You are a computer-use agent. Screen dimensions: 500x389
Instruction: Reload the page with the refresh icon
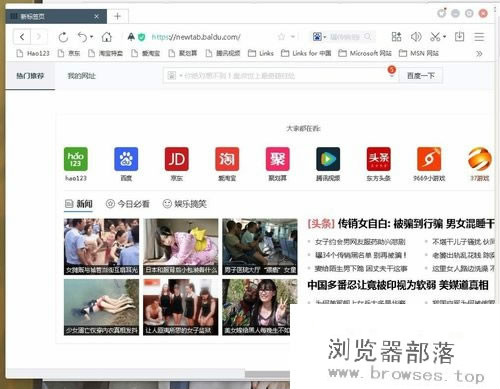[x=63, y=37]
